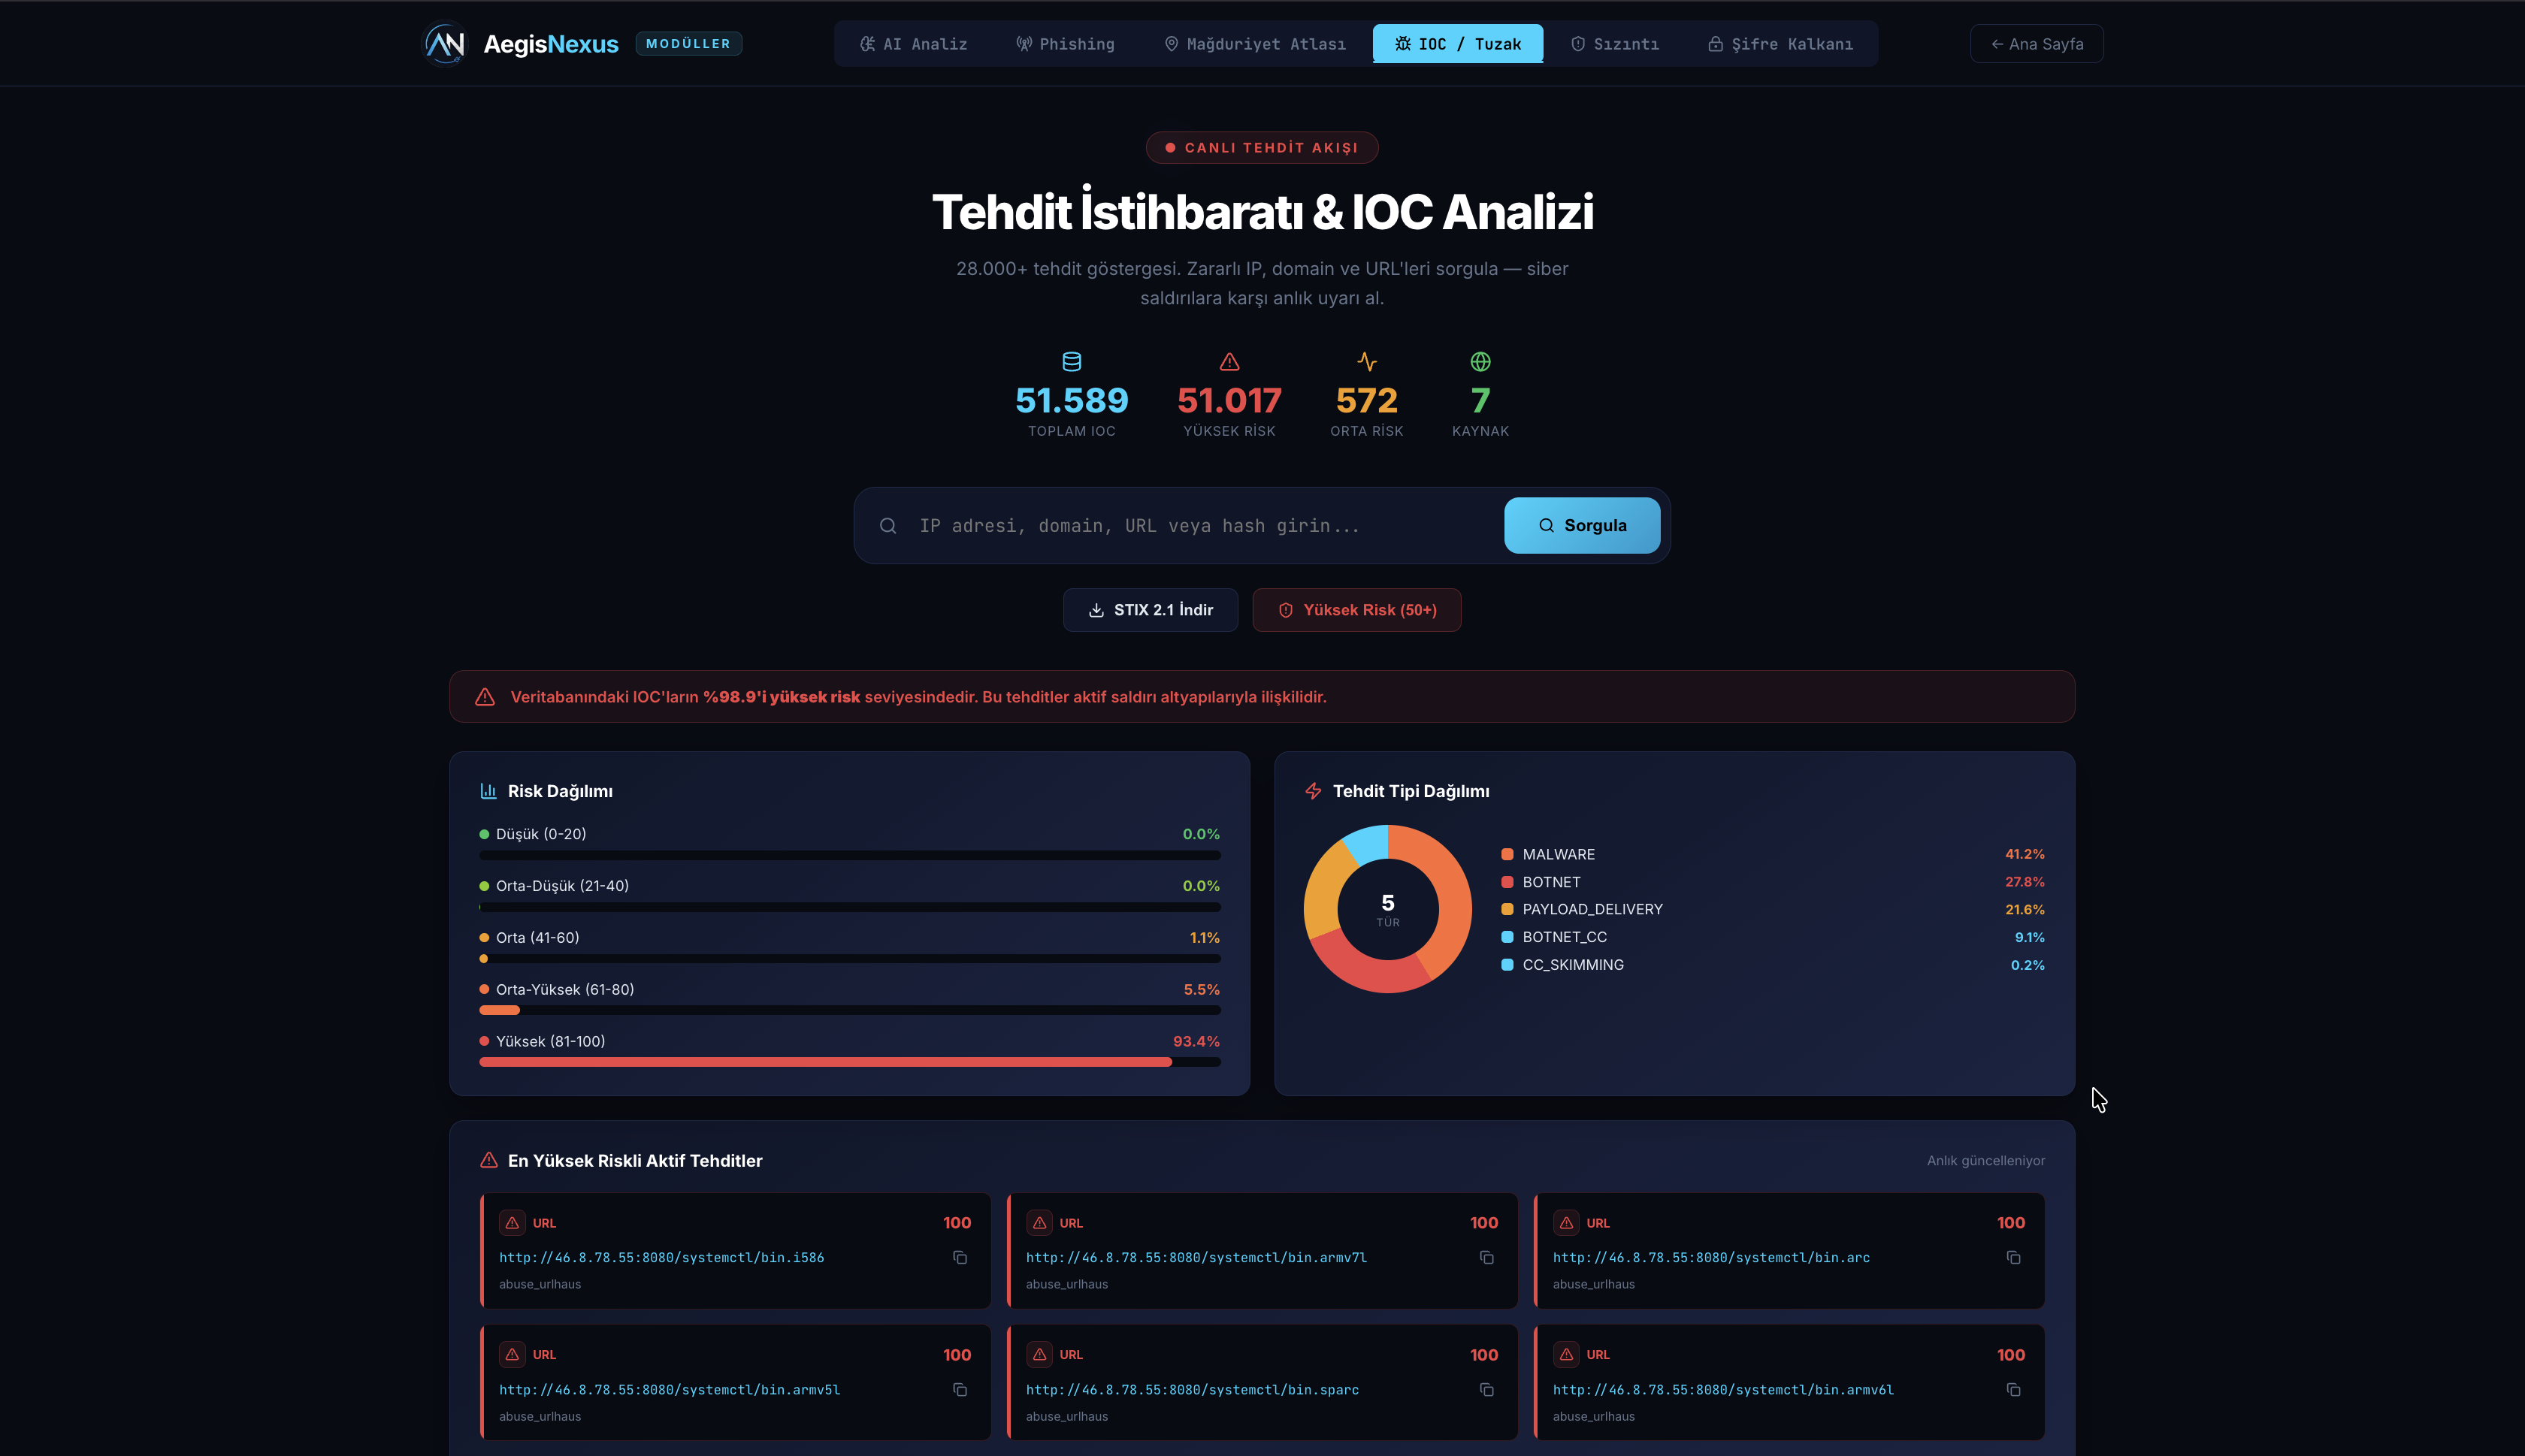This screenshot has height=1456, width=2525.
Task: Click the warning icon on bin.armv6l card
Action: (1567, 1354)
